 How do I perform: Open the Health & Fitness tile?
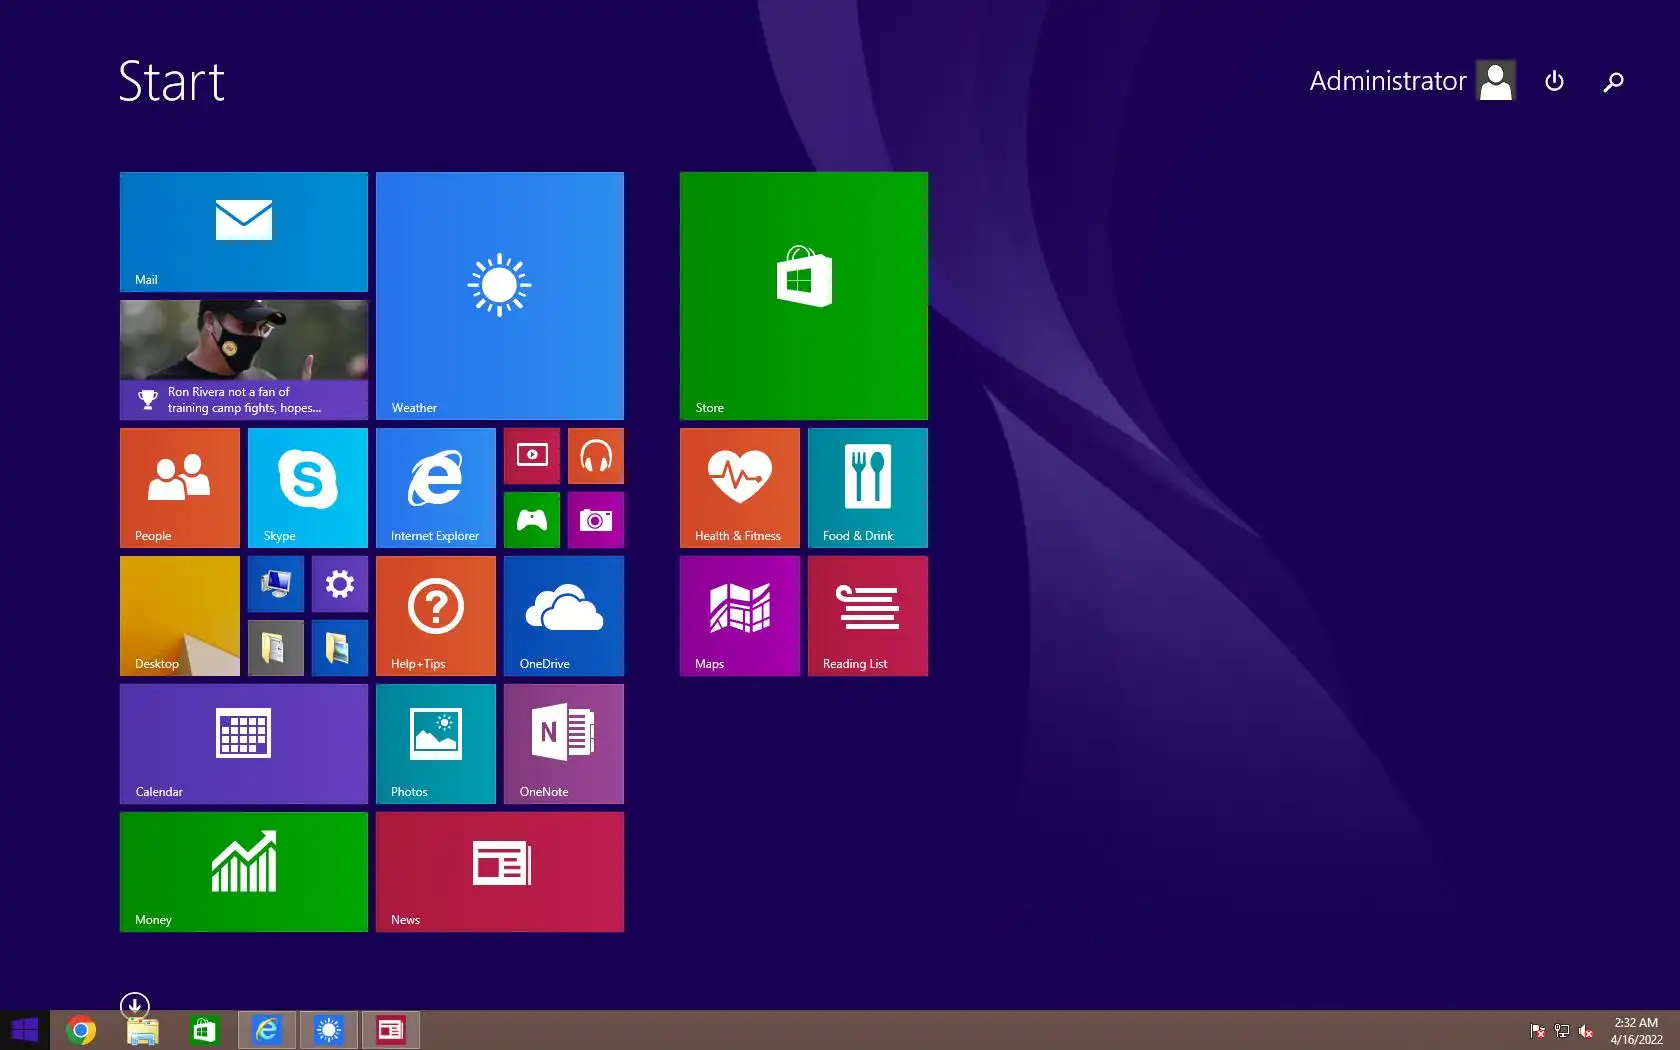[740, 488]
